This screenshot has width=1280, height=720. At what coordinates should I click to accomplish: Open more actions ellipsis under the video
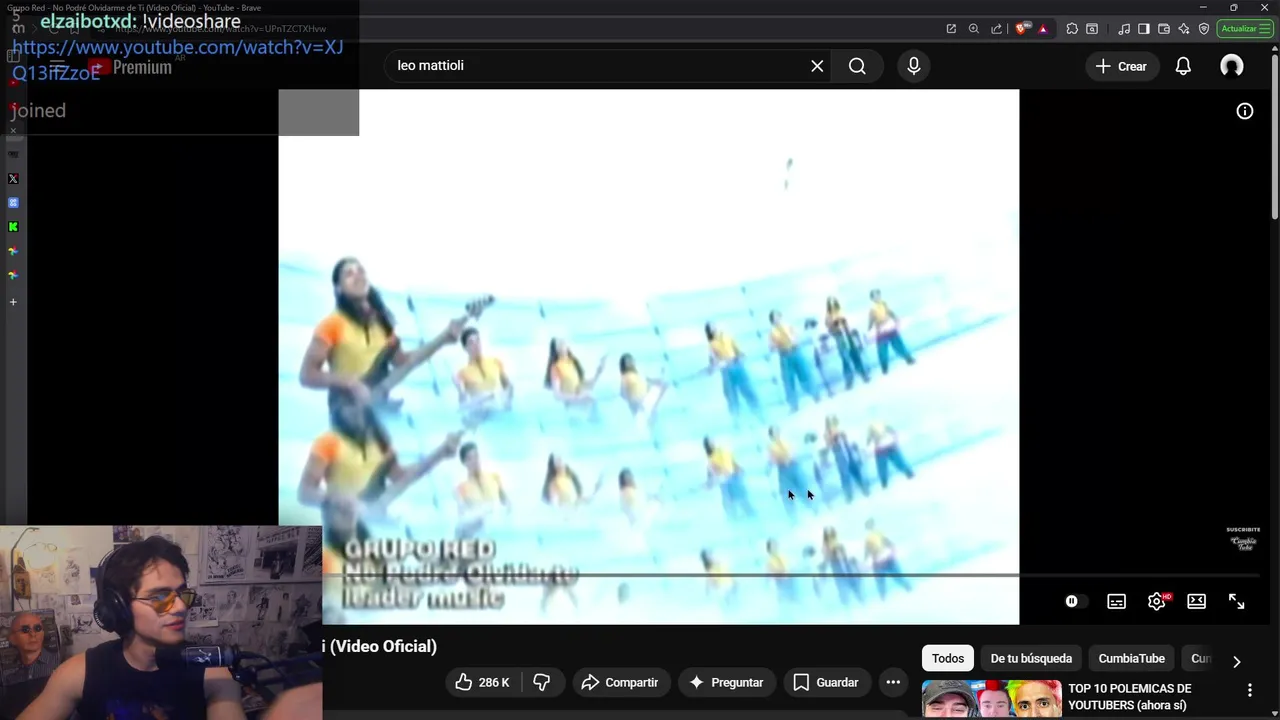click(893, 682)
